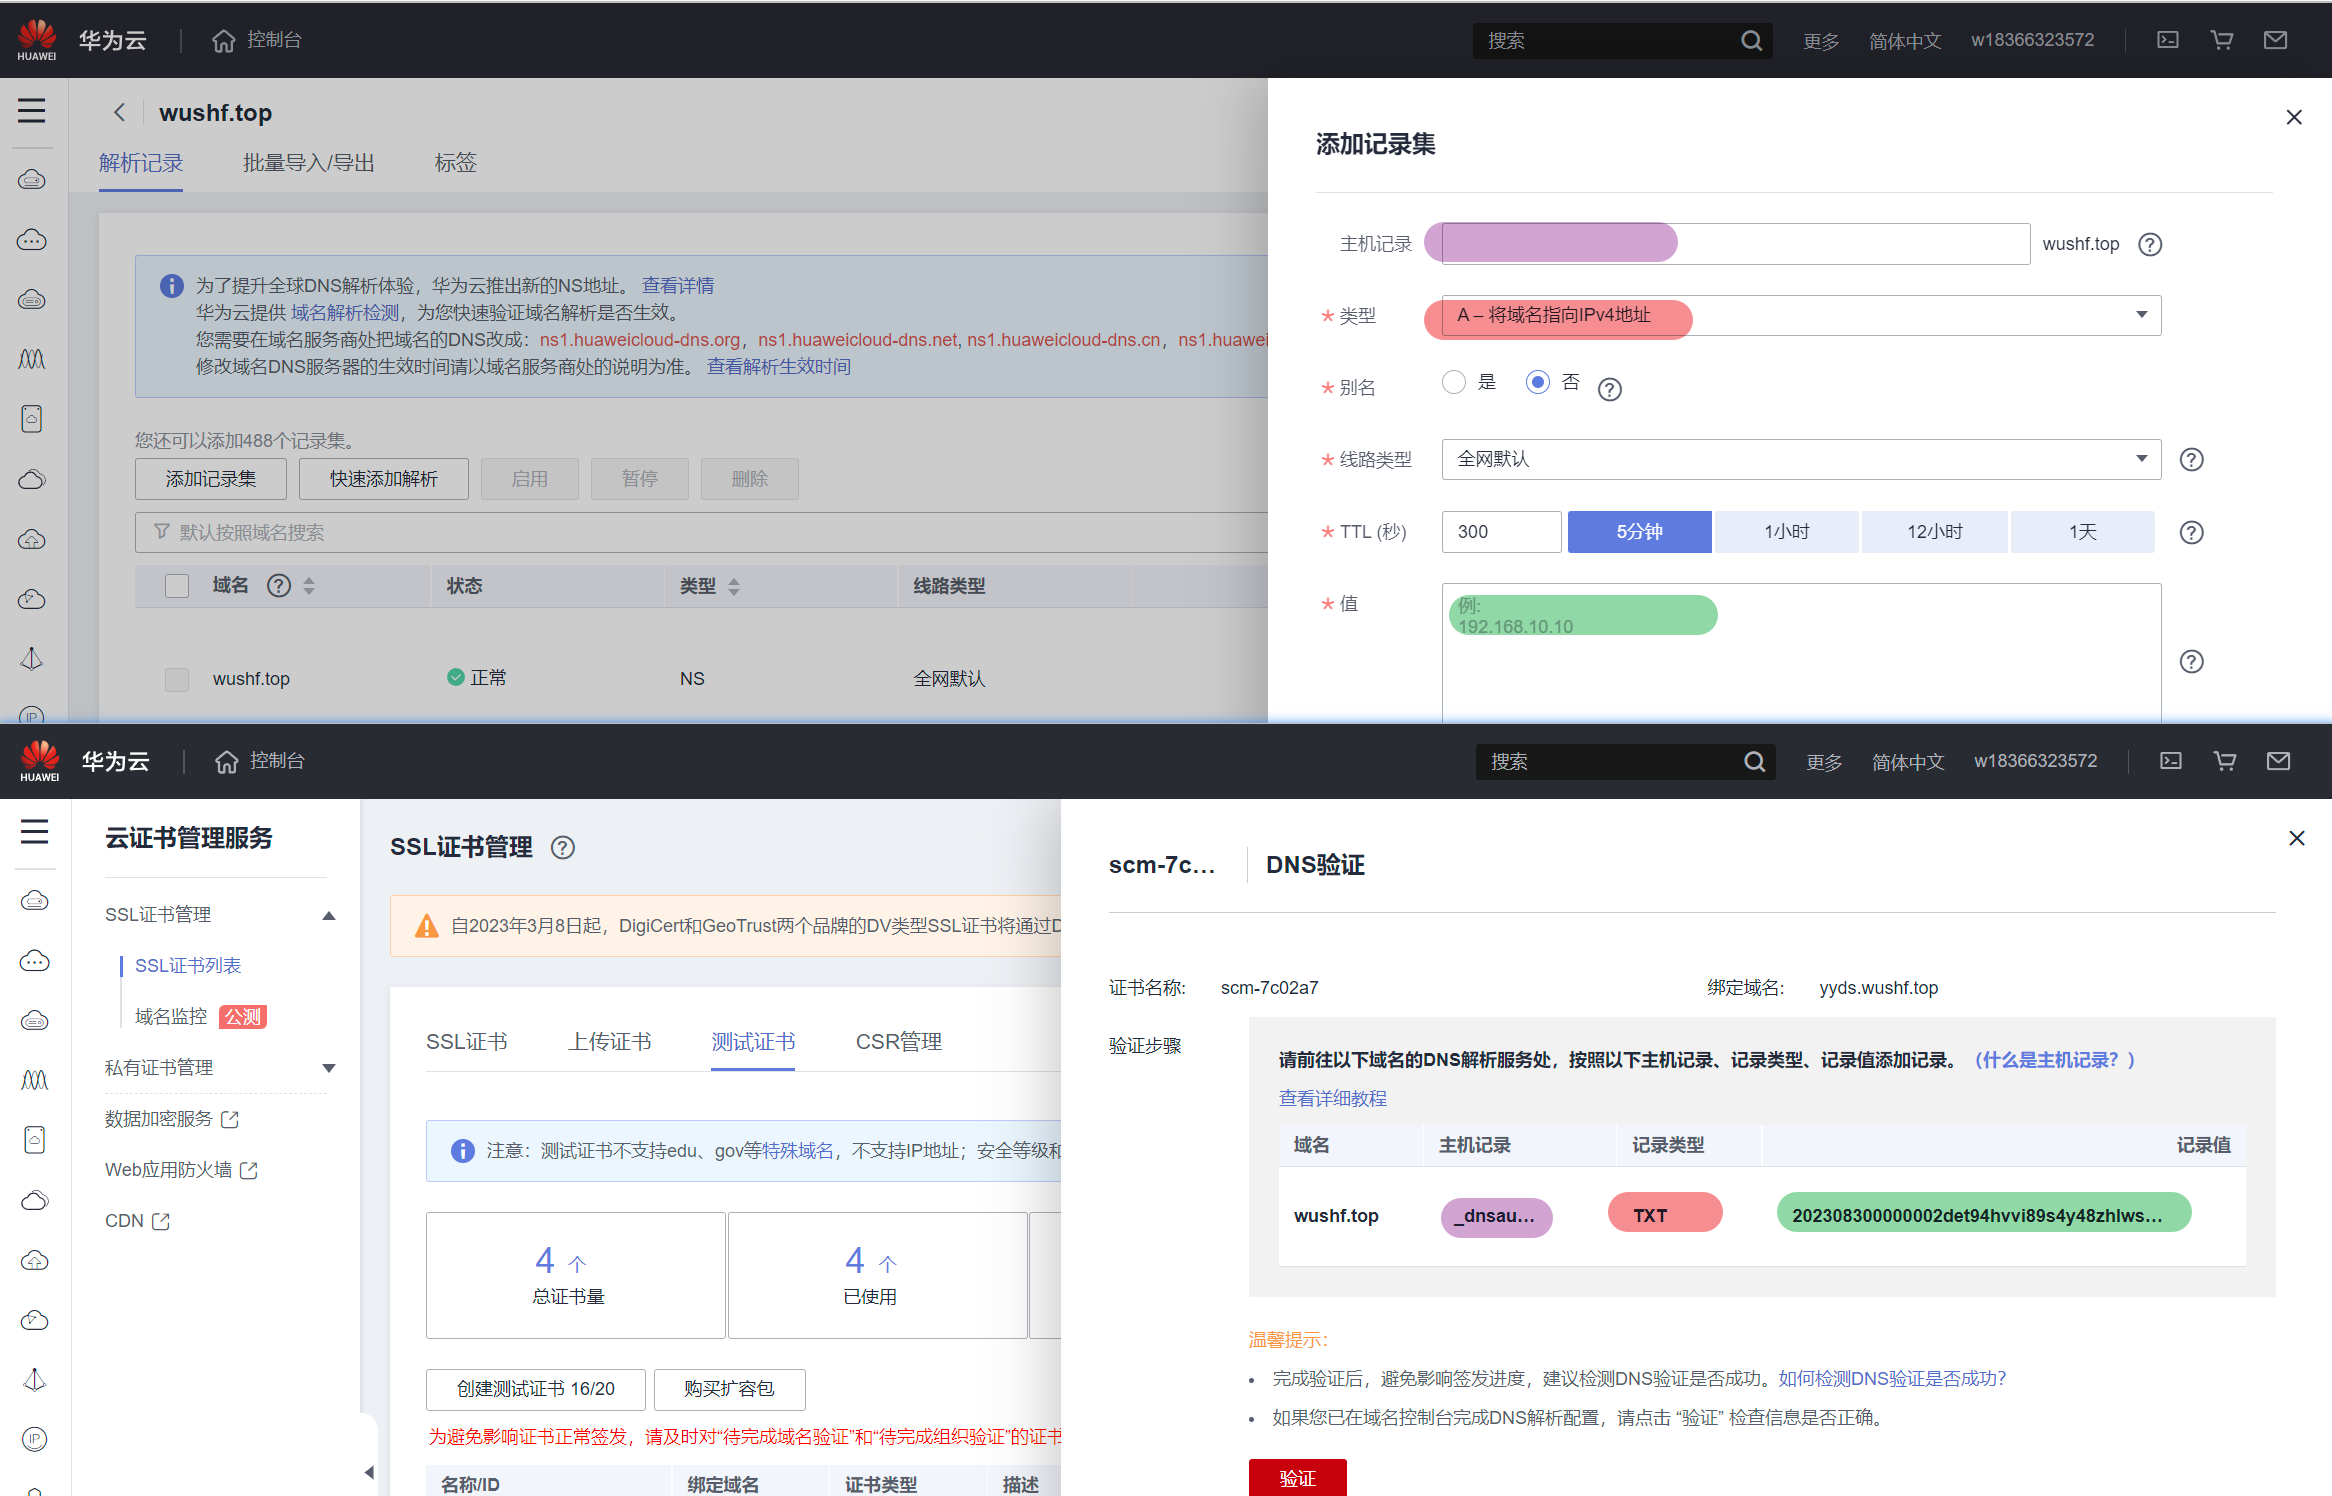
Task: Click the search magnifier icon in top header
Action: [x=1751, y=41]
